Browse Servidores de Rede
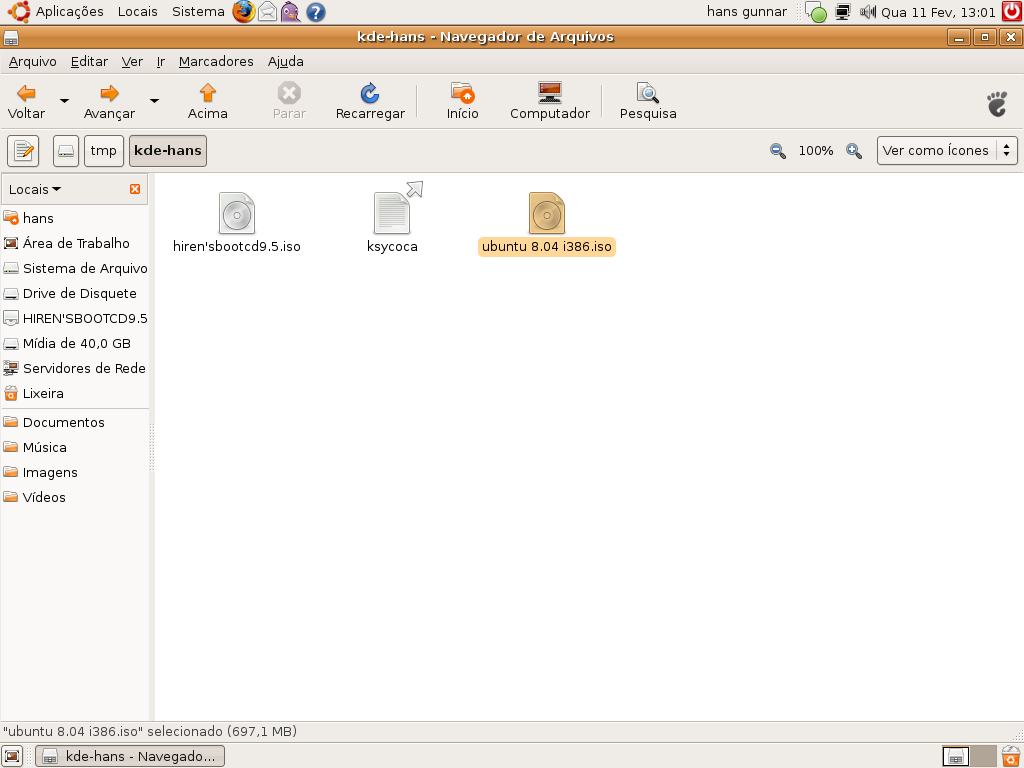 74,368
